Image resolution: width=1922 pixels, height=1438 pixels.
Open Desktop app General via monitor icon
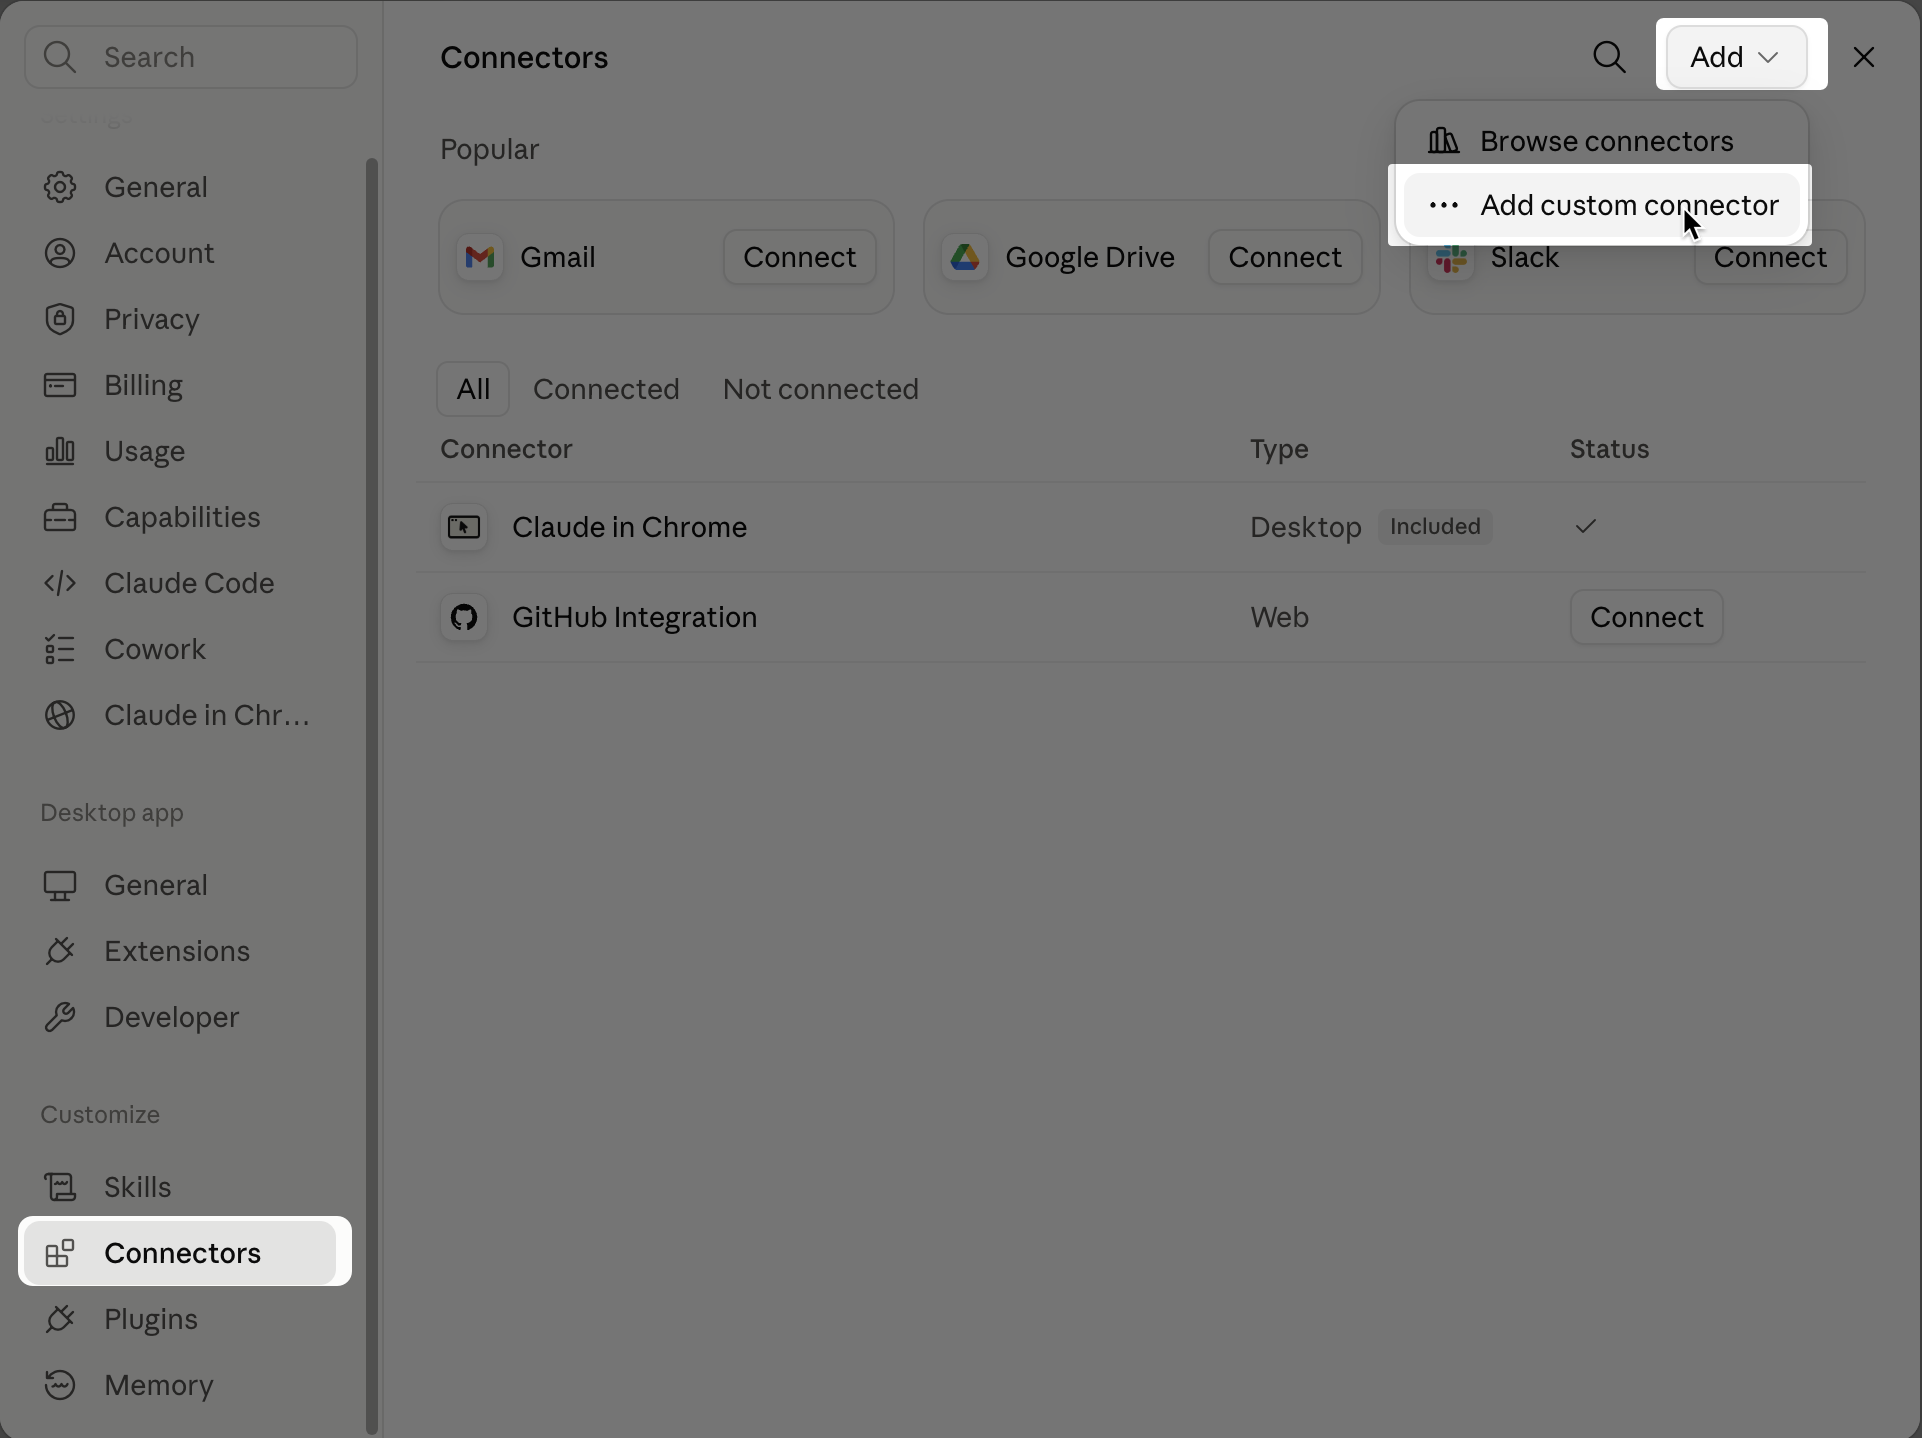tap(60, 885)
